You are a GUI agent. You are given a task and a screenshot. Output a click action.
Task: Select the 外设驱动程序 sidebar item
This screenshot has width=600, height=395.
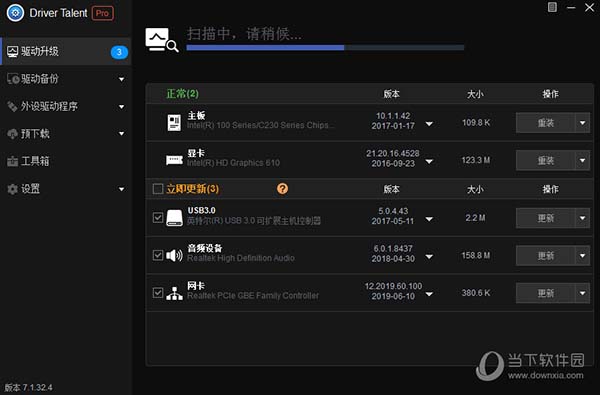click(66, 106)
